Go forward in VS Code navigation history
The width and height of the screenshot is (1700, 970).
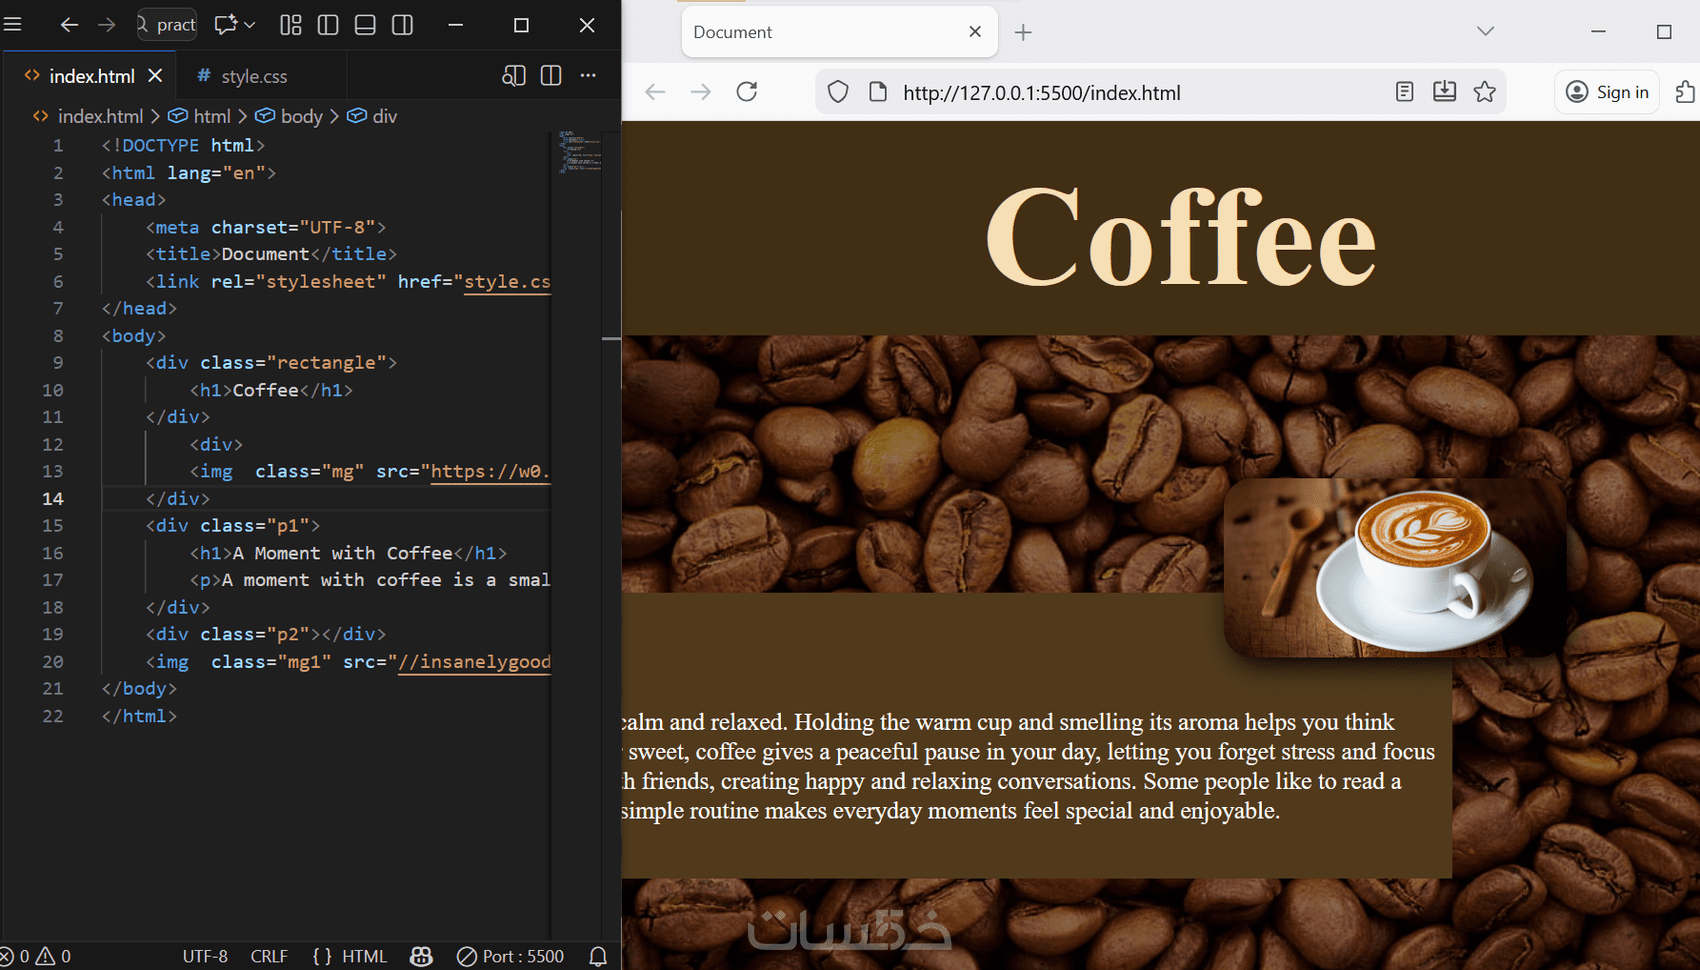106,25
